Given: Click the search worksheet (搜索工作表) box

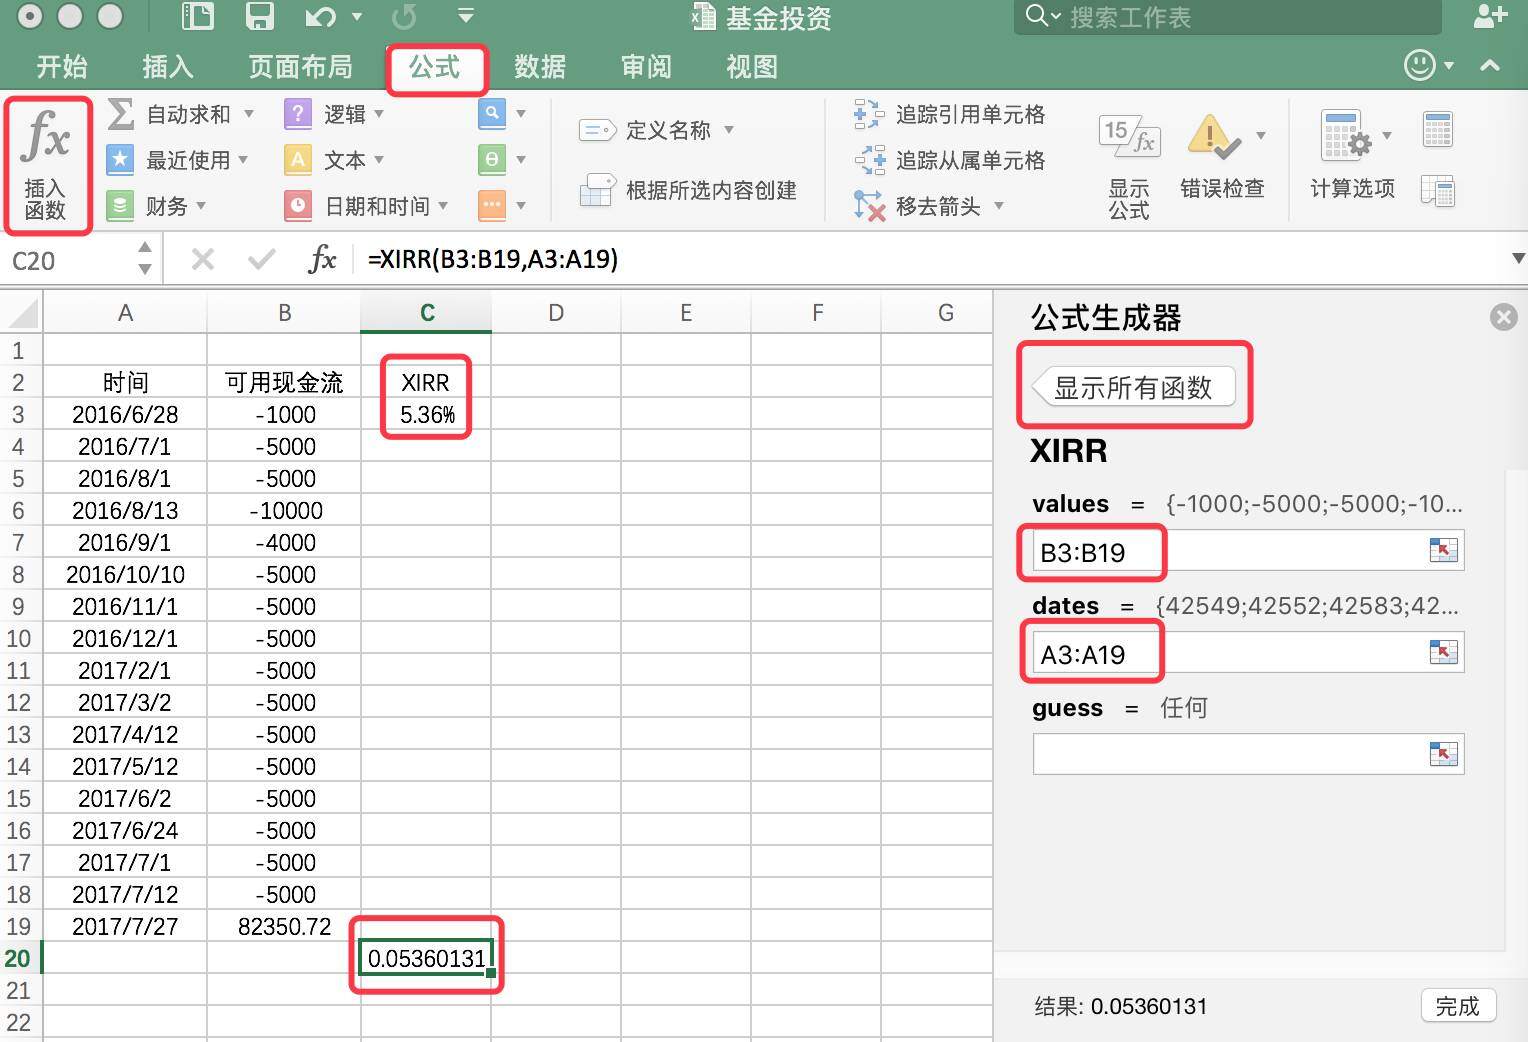Looking at the screenshot, I should click(x=1228, y=17).
